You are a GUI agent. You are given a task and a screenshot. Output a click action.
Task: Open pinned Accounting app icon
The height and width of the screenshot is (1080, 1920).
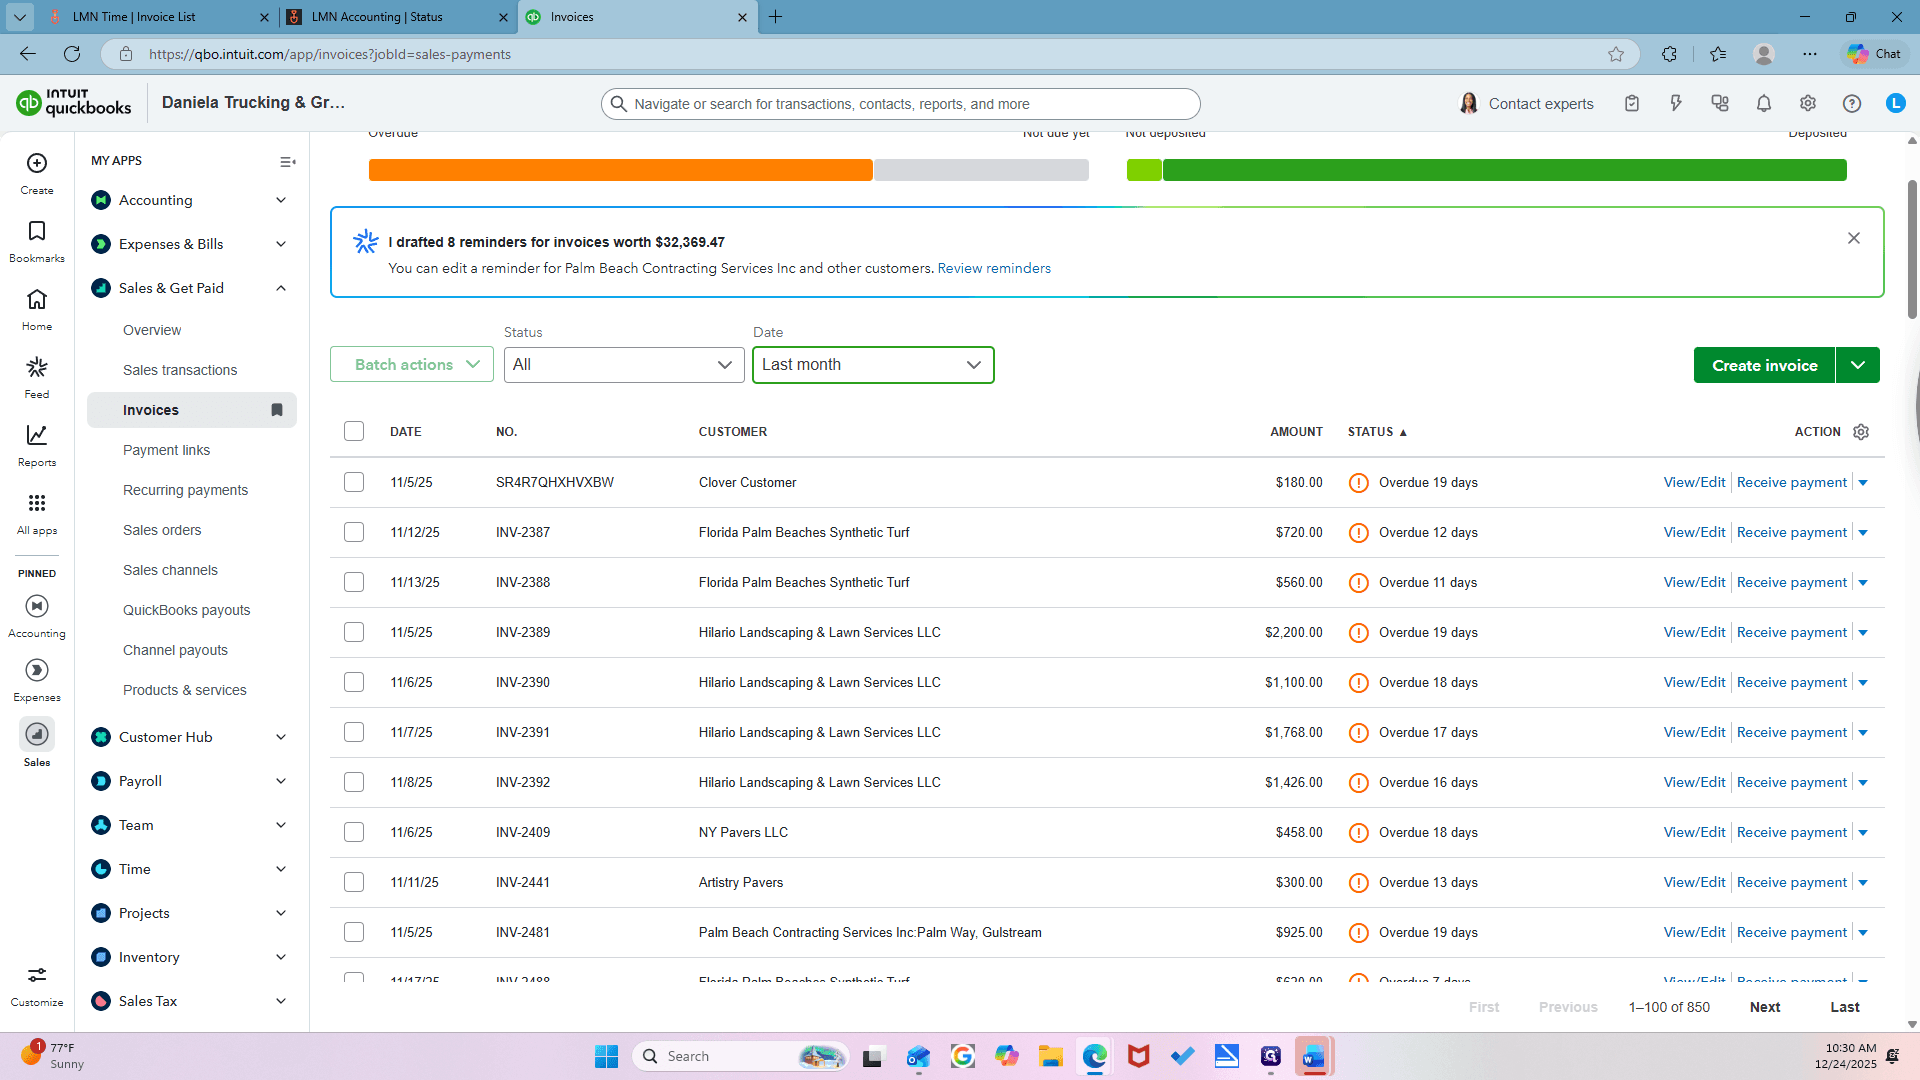point(37,607)
